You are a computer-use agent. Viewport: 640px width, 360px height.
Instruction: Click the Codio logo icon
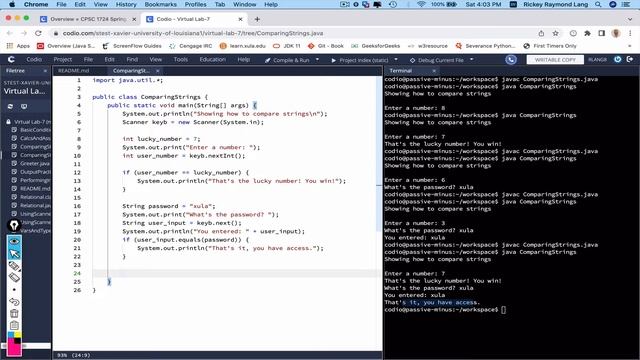pos(11,60)
